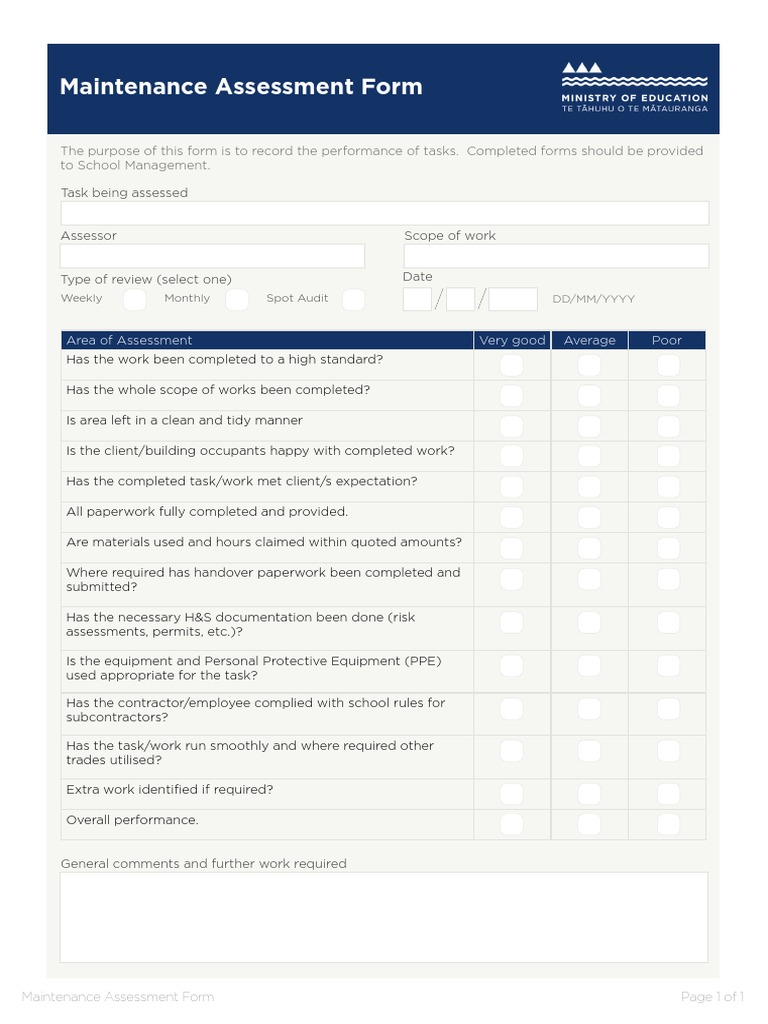Mark Average for whole scope completed
768x1024 pixels.
coord(589,395)
